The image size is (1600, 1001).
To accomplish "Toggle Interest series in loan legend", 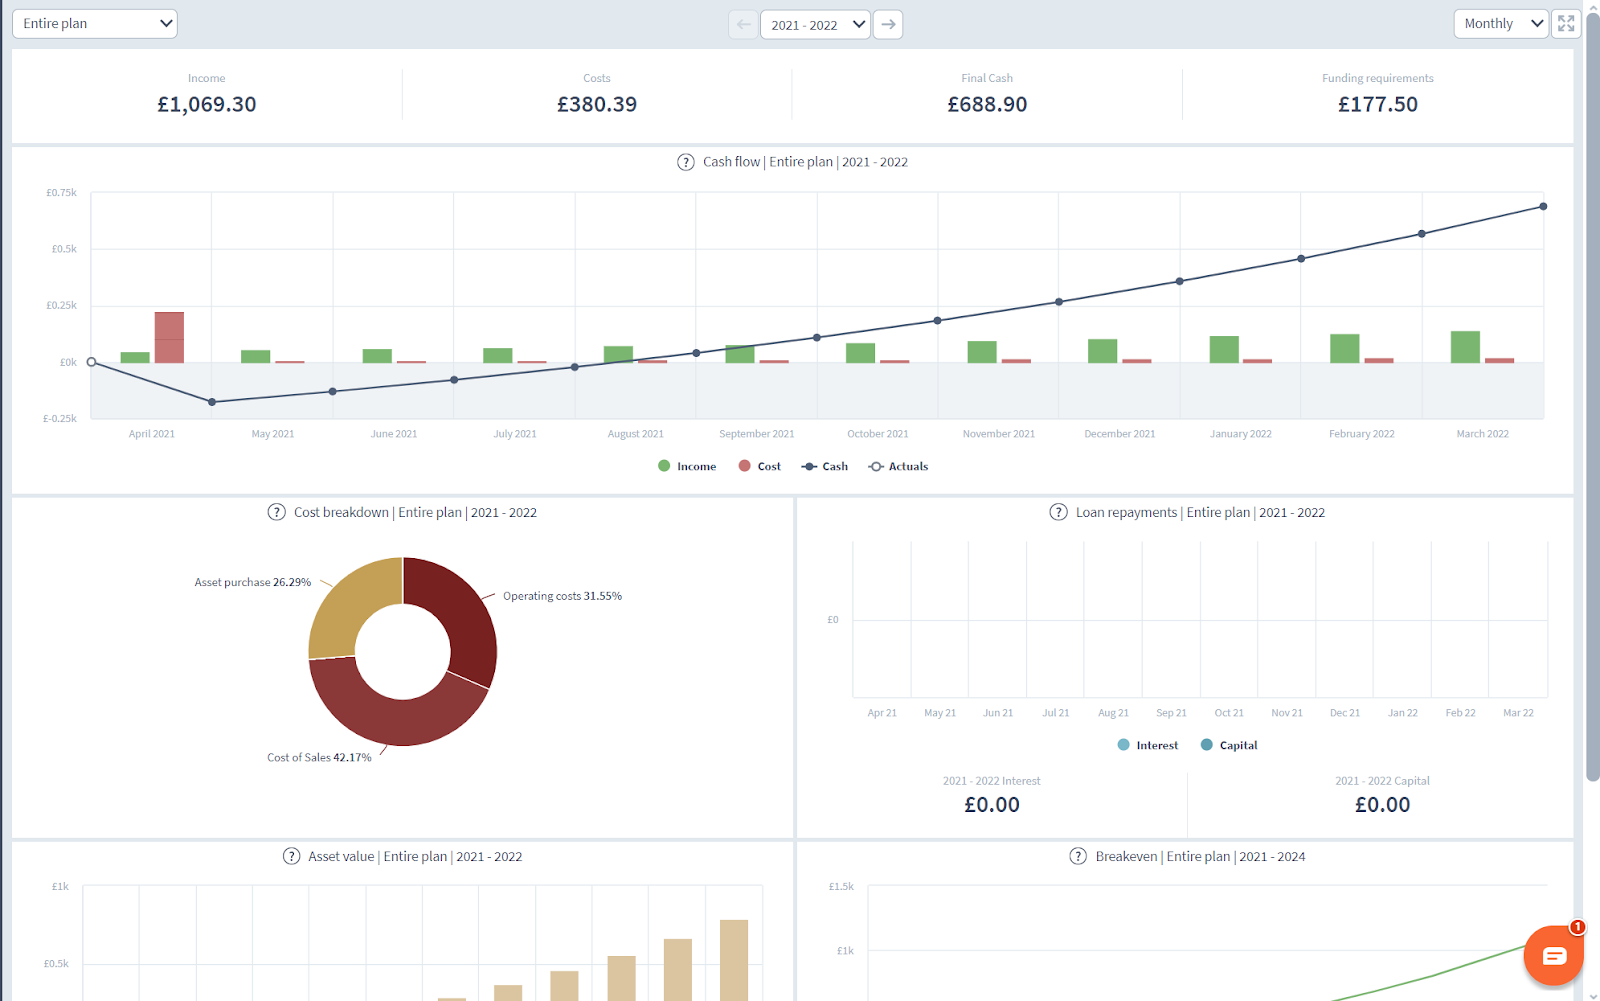I will click(1148, 745).
